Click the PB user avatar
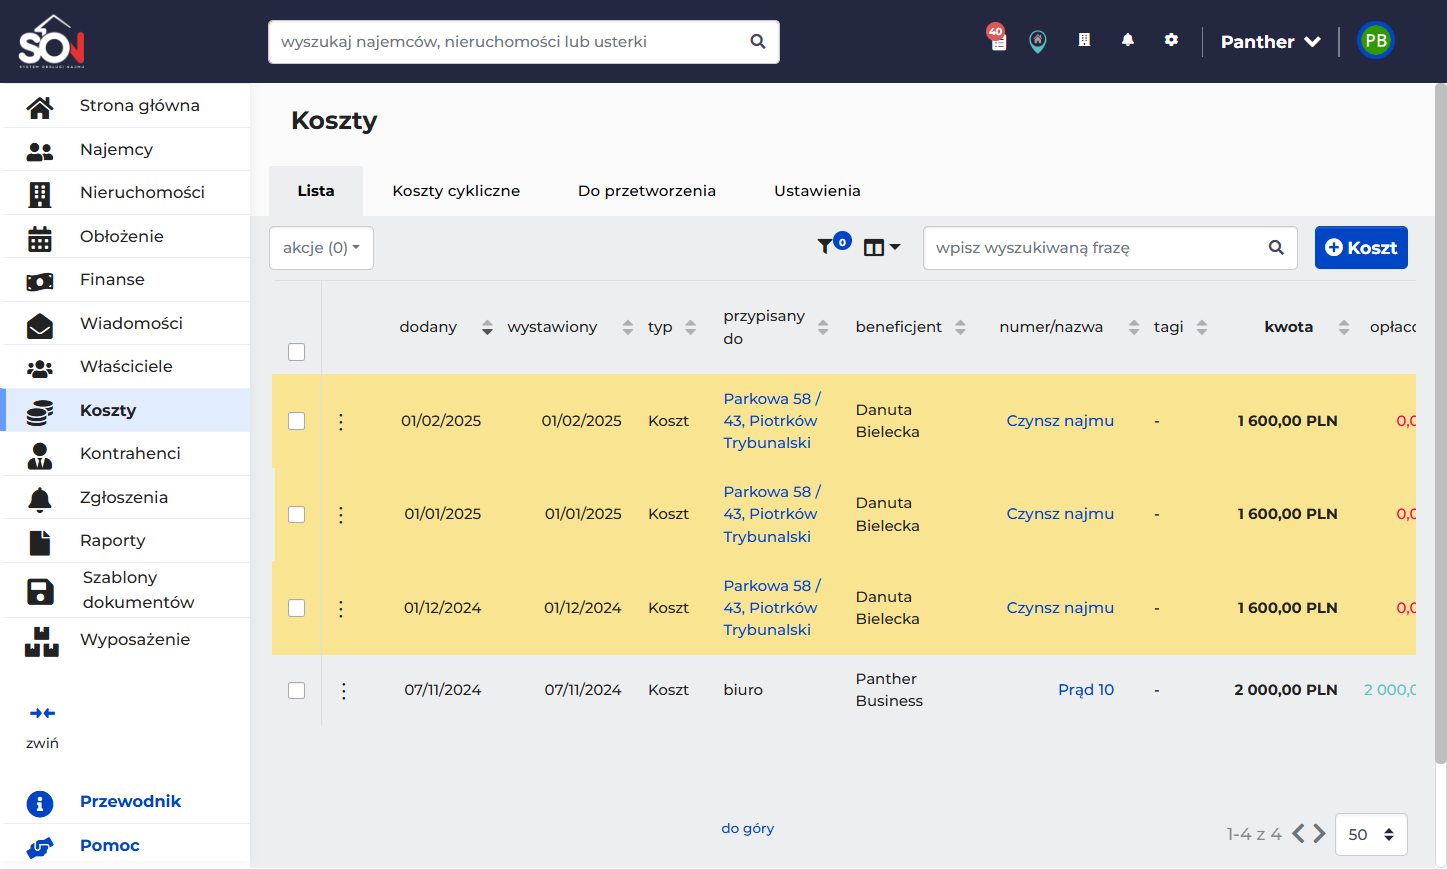The width and height of the screenshot is (1447, 869). coord(1376,41)
